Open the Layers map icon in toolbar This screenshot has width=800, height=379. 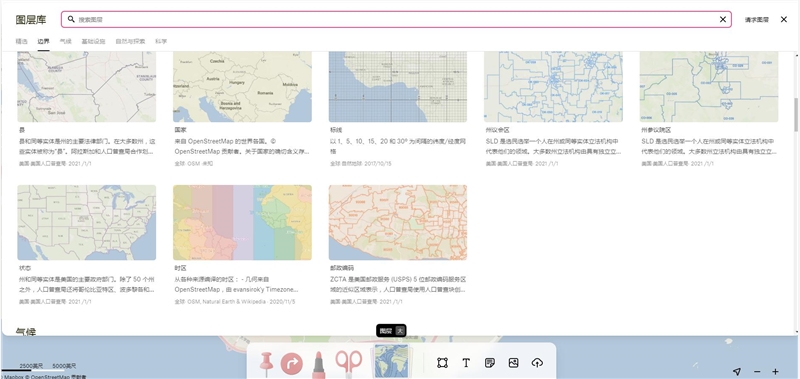click(x=392, y=361)
